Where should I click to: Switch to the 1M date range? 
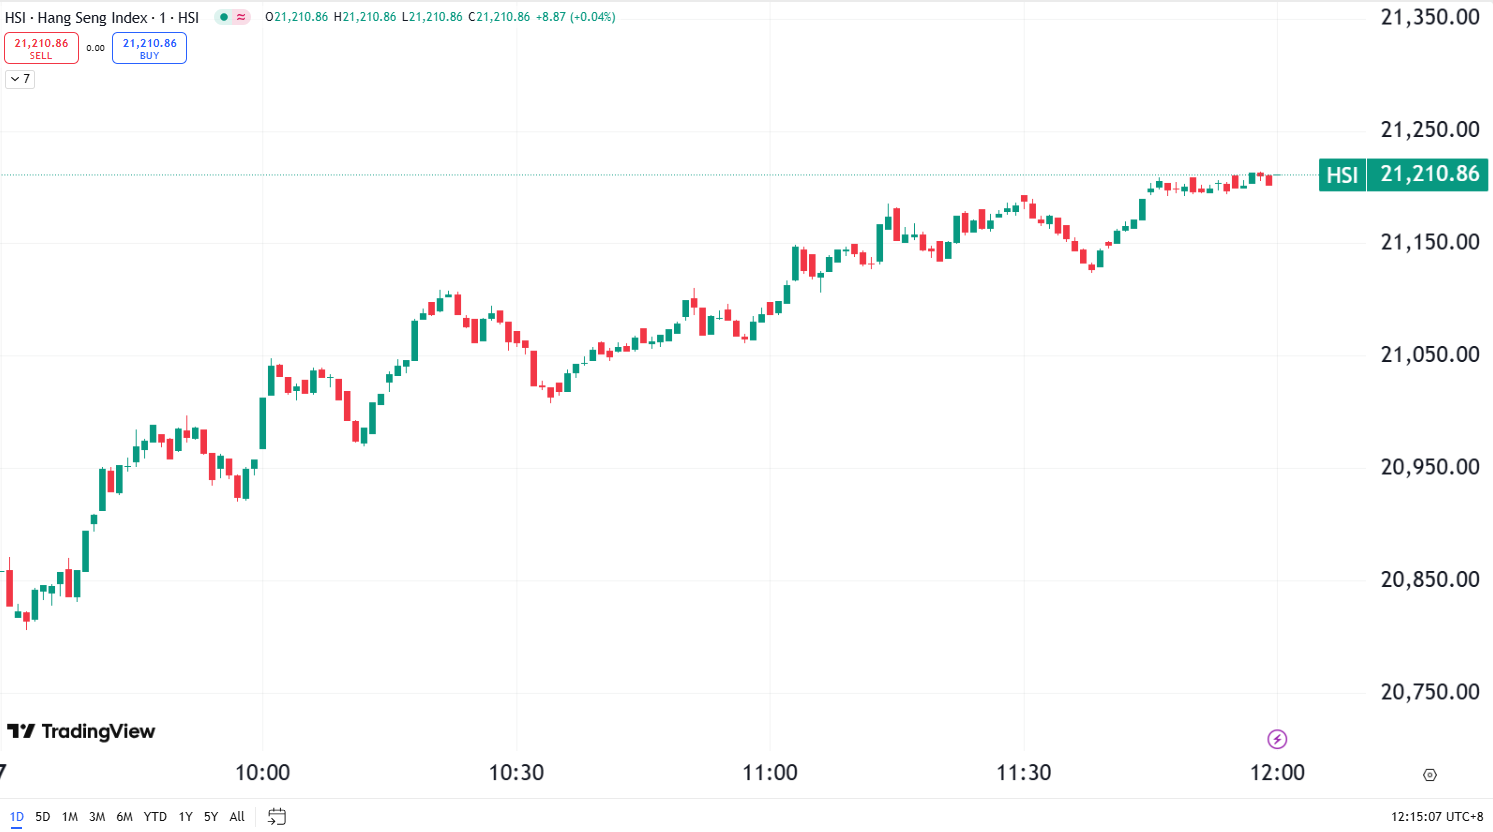click(x=70, y=817)
